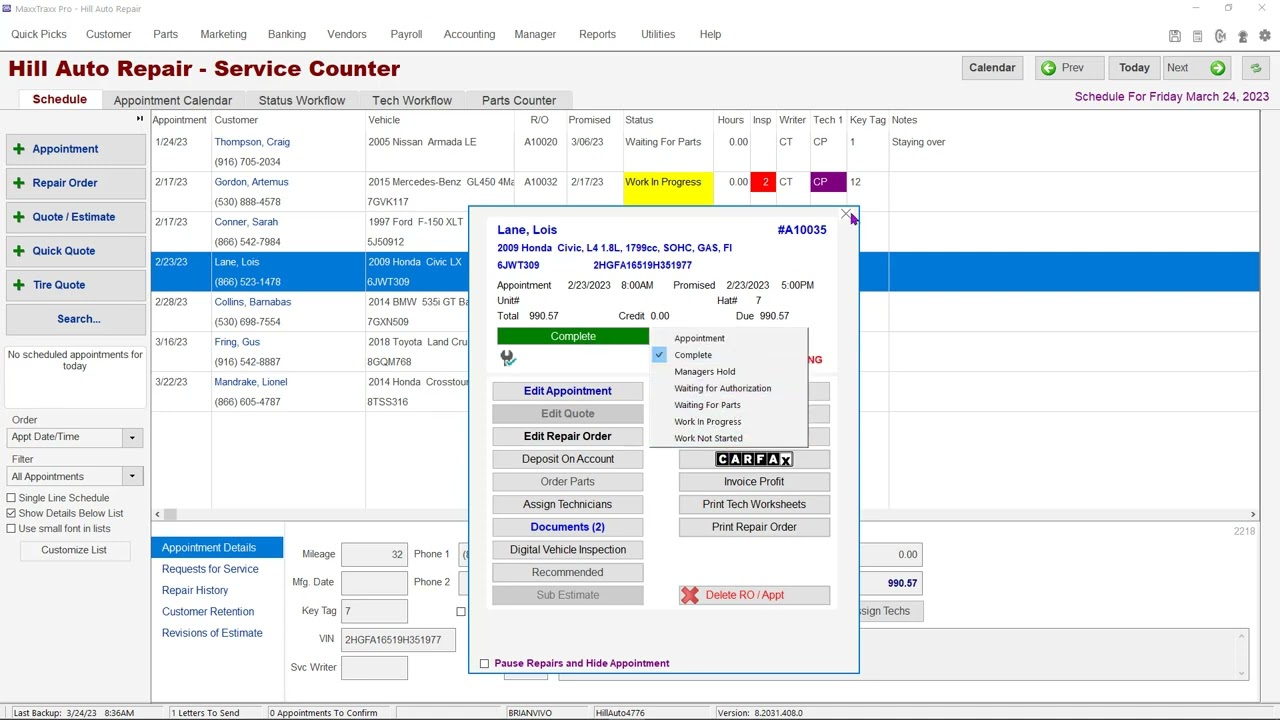The width and height of the screenshot is (1280, 720).
Task: Choose Work In Progress in status menu
Action: (x=707, y=422)
